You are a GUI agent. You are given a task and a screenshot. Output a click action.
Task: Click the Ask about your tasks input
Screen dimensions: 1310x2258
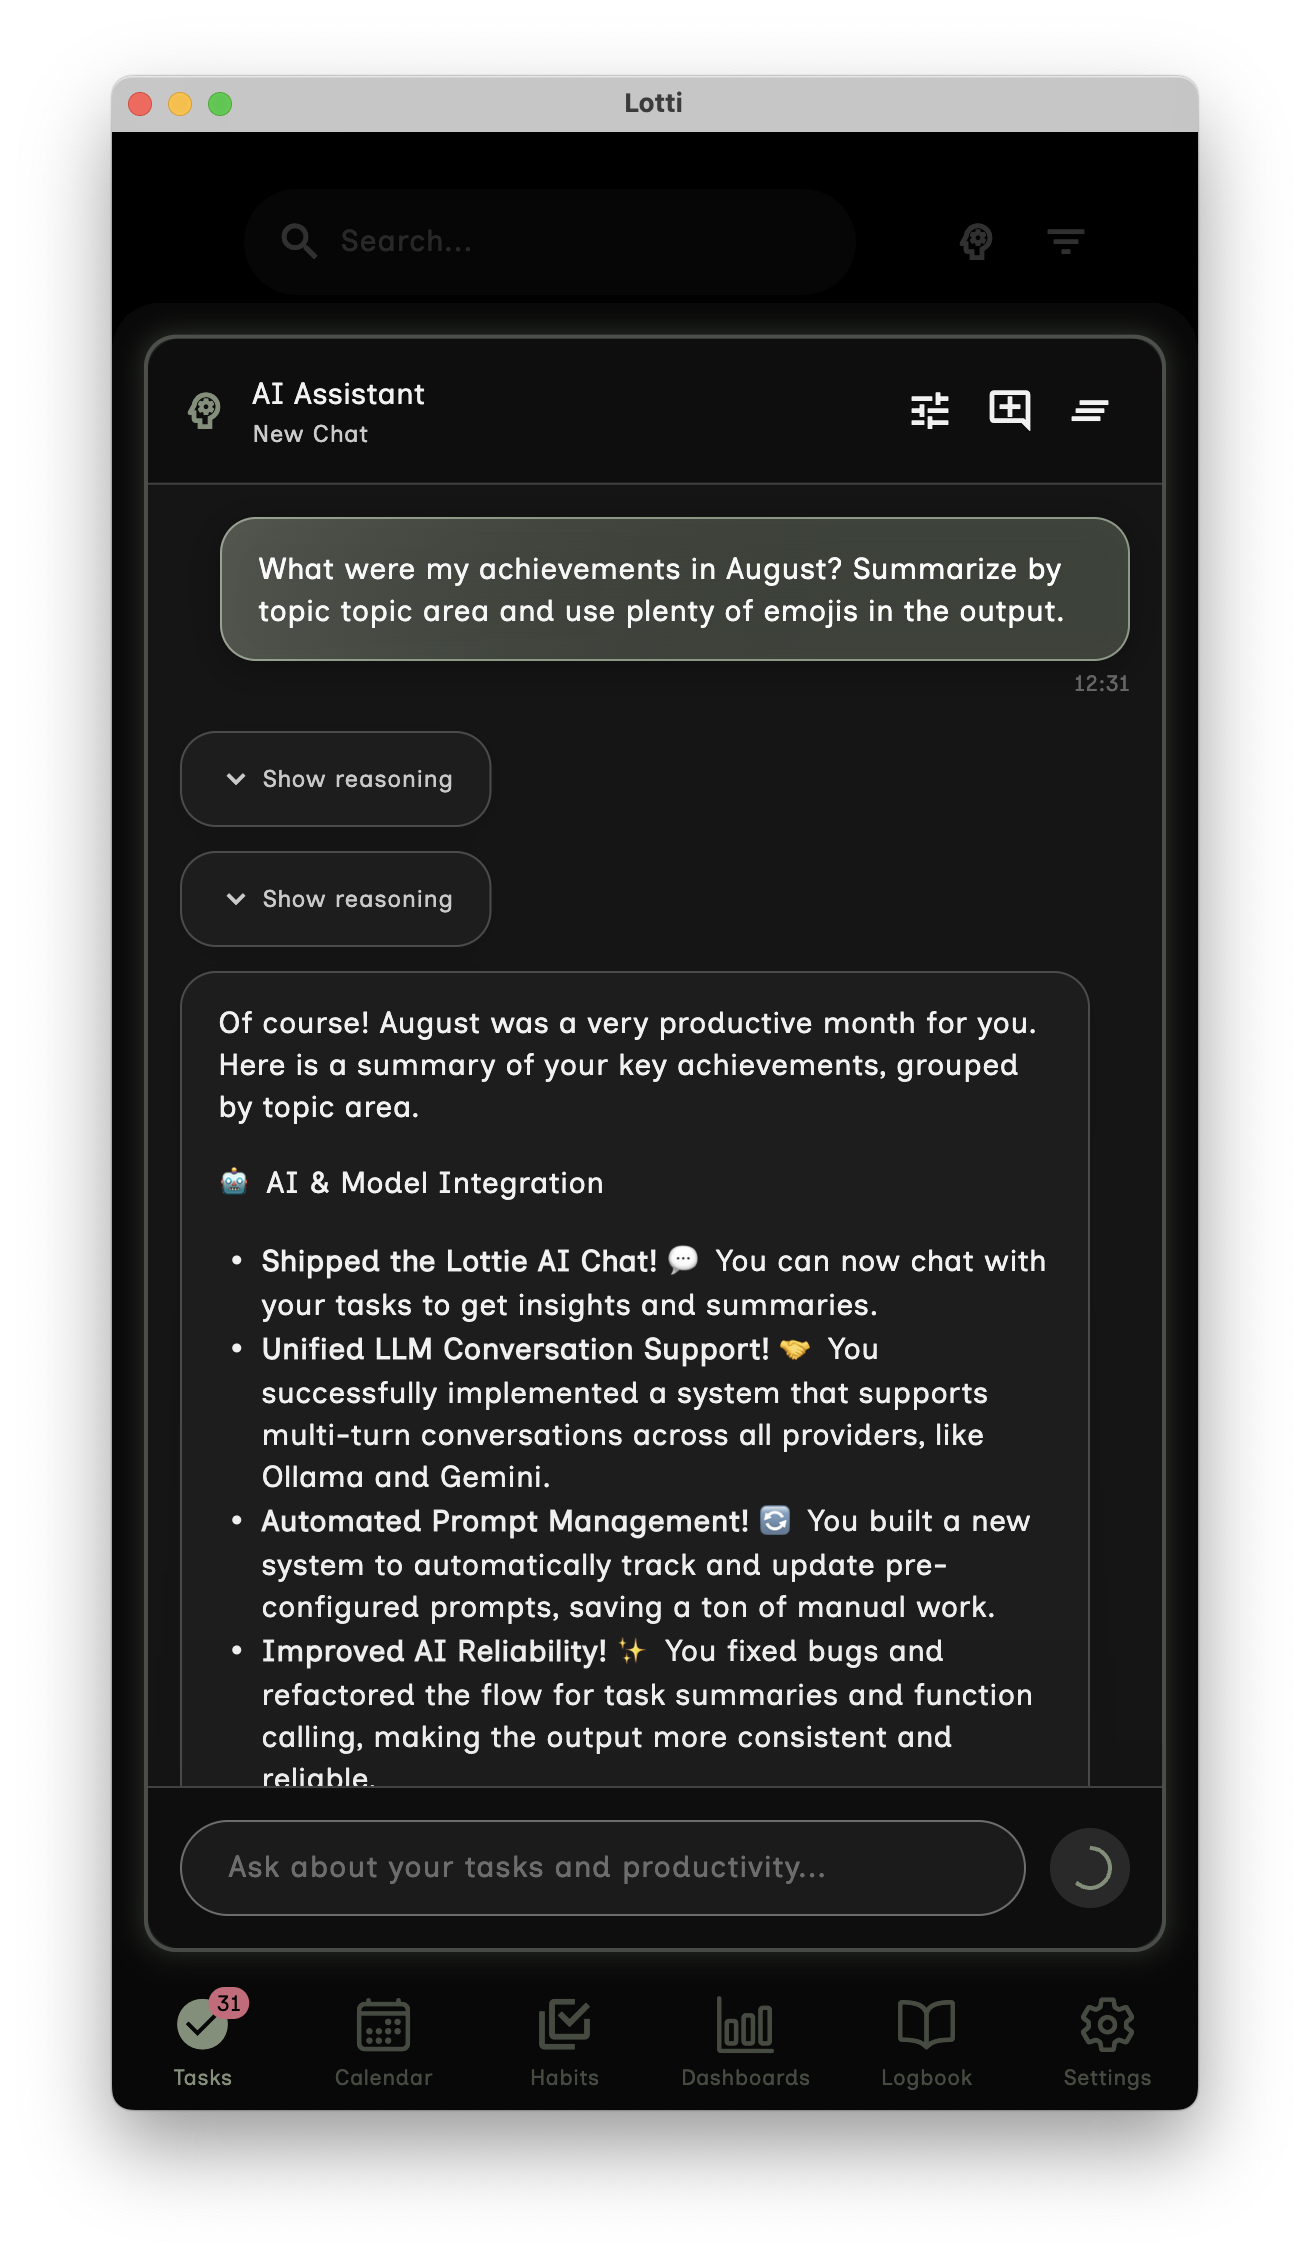click(x=602, y=1867)
